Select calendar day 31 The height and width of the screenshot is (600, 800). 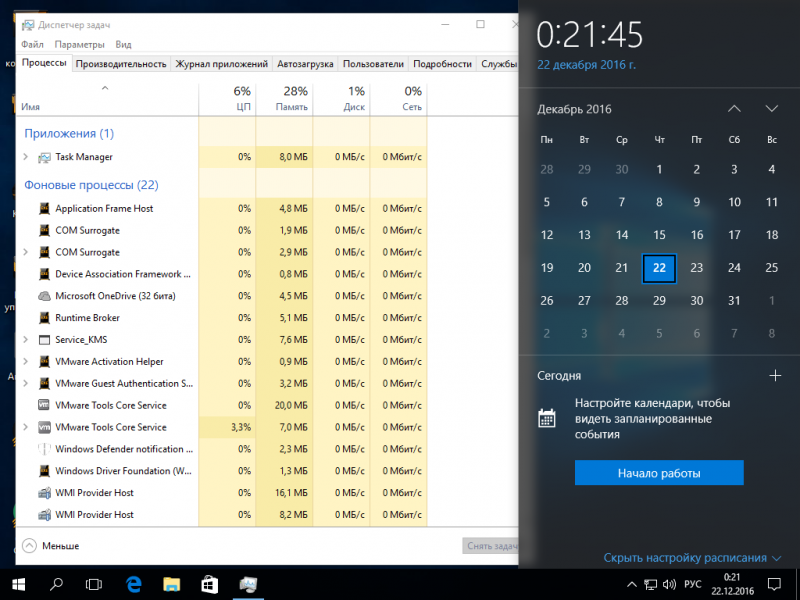point(734,301)
